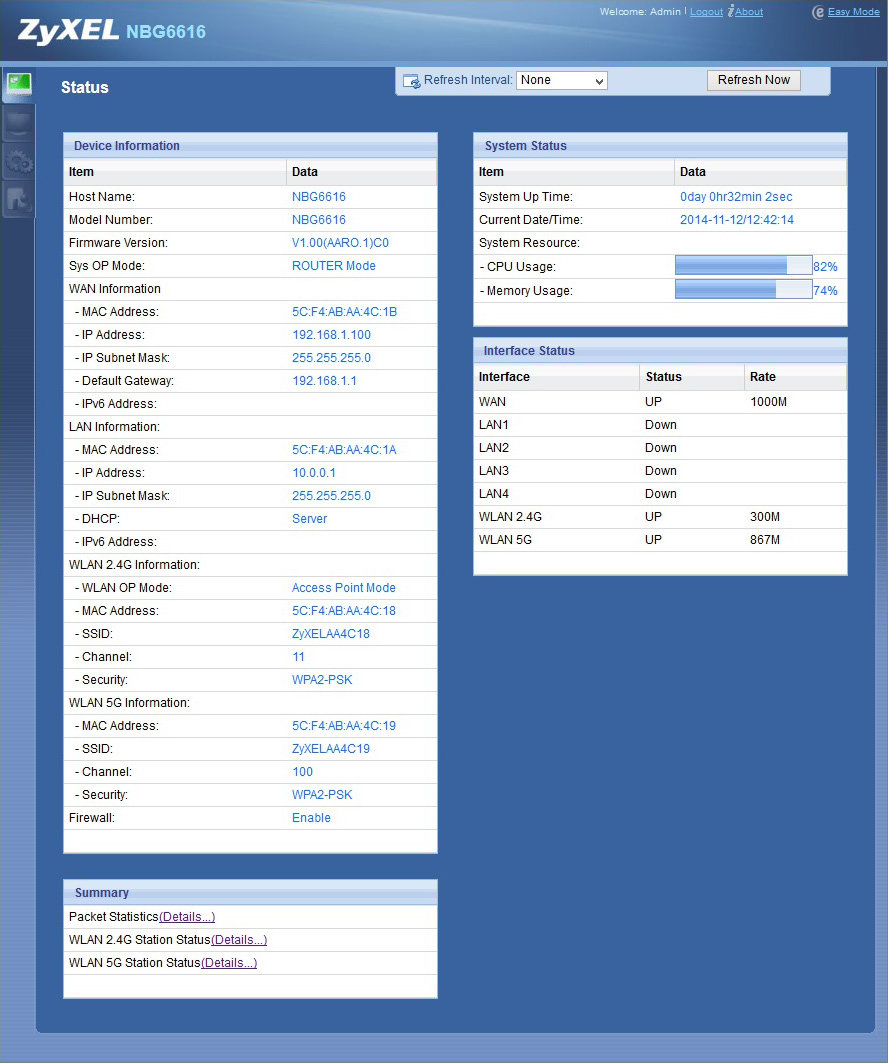Click SSID ZyXELAA4C18
Image resolution: width=888 pixels, height=1063 pixels.
click(331, 634)
